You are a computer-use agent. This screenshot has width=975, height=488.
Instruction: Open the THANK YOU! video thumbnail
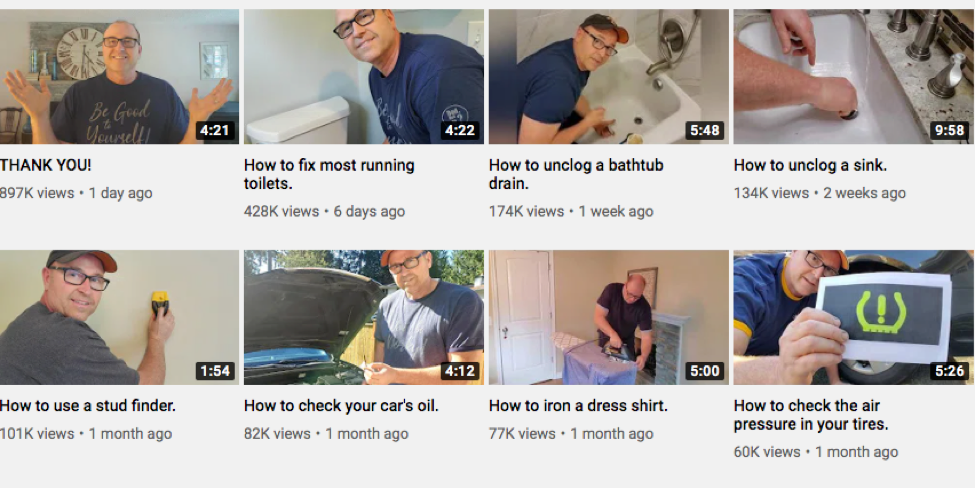click(x=119, y=76)
